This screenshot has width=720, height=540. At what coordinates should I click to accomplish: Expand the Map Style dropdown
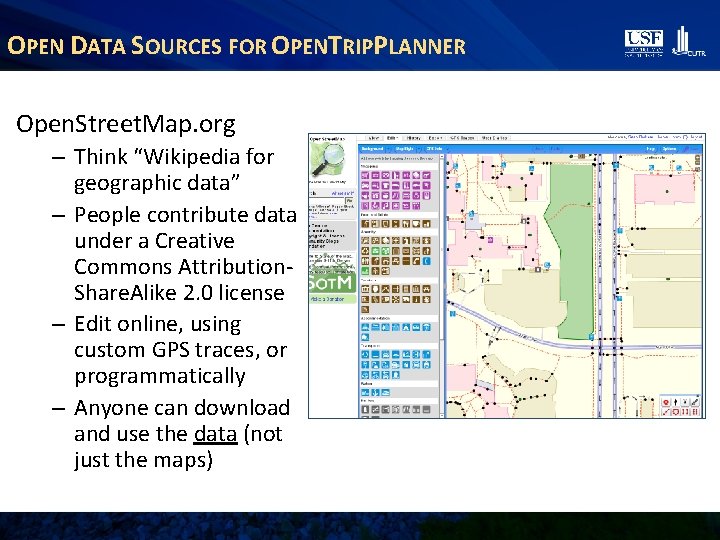[406, 149]
